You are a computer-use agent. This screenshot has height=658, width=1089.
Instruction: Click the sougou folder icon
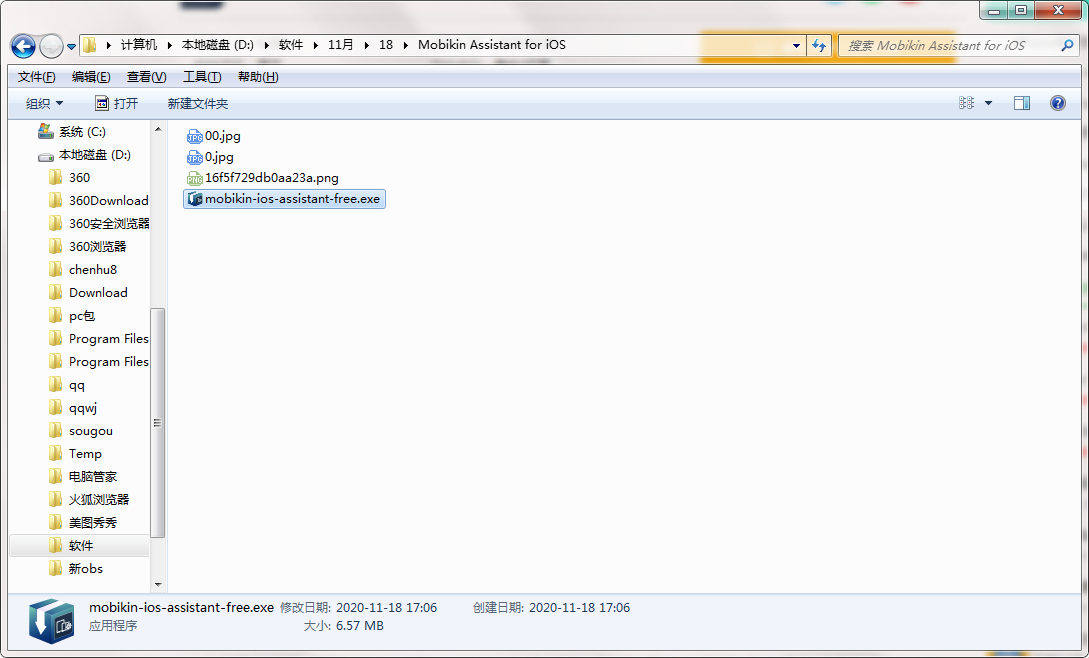[x=56, y=430]
